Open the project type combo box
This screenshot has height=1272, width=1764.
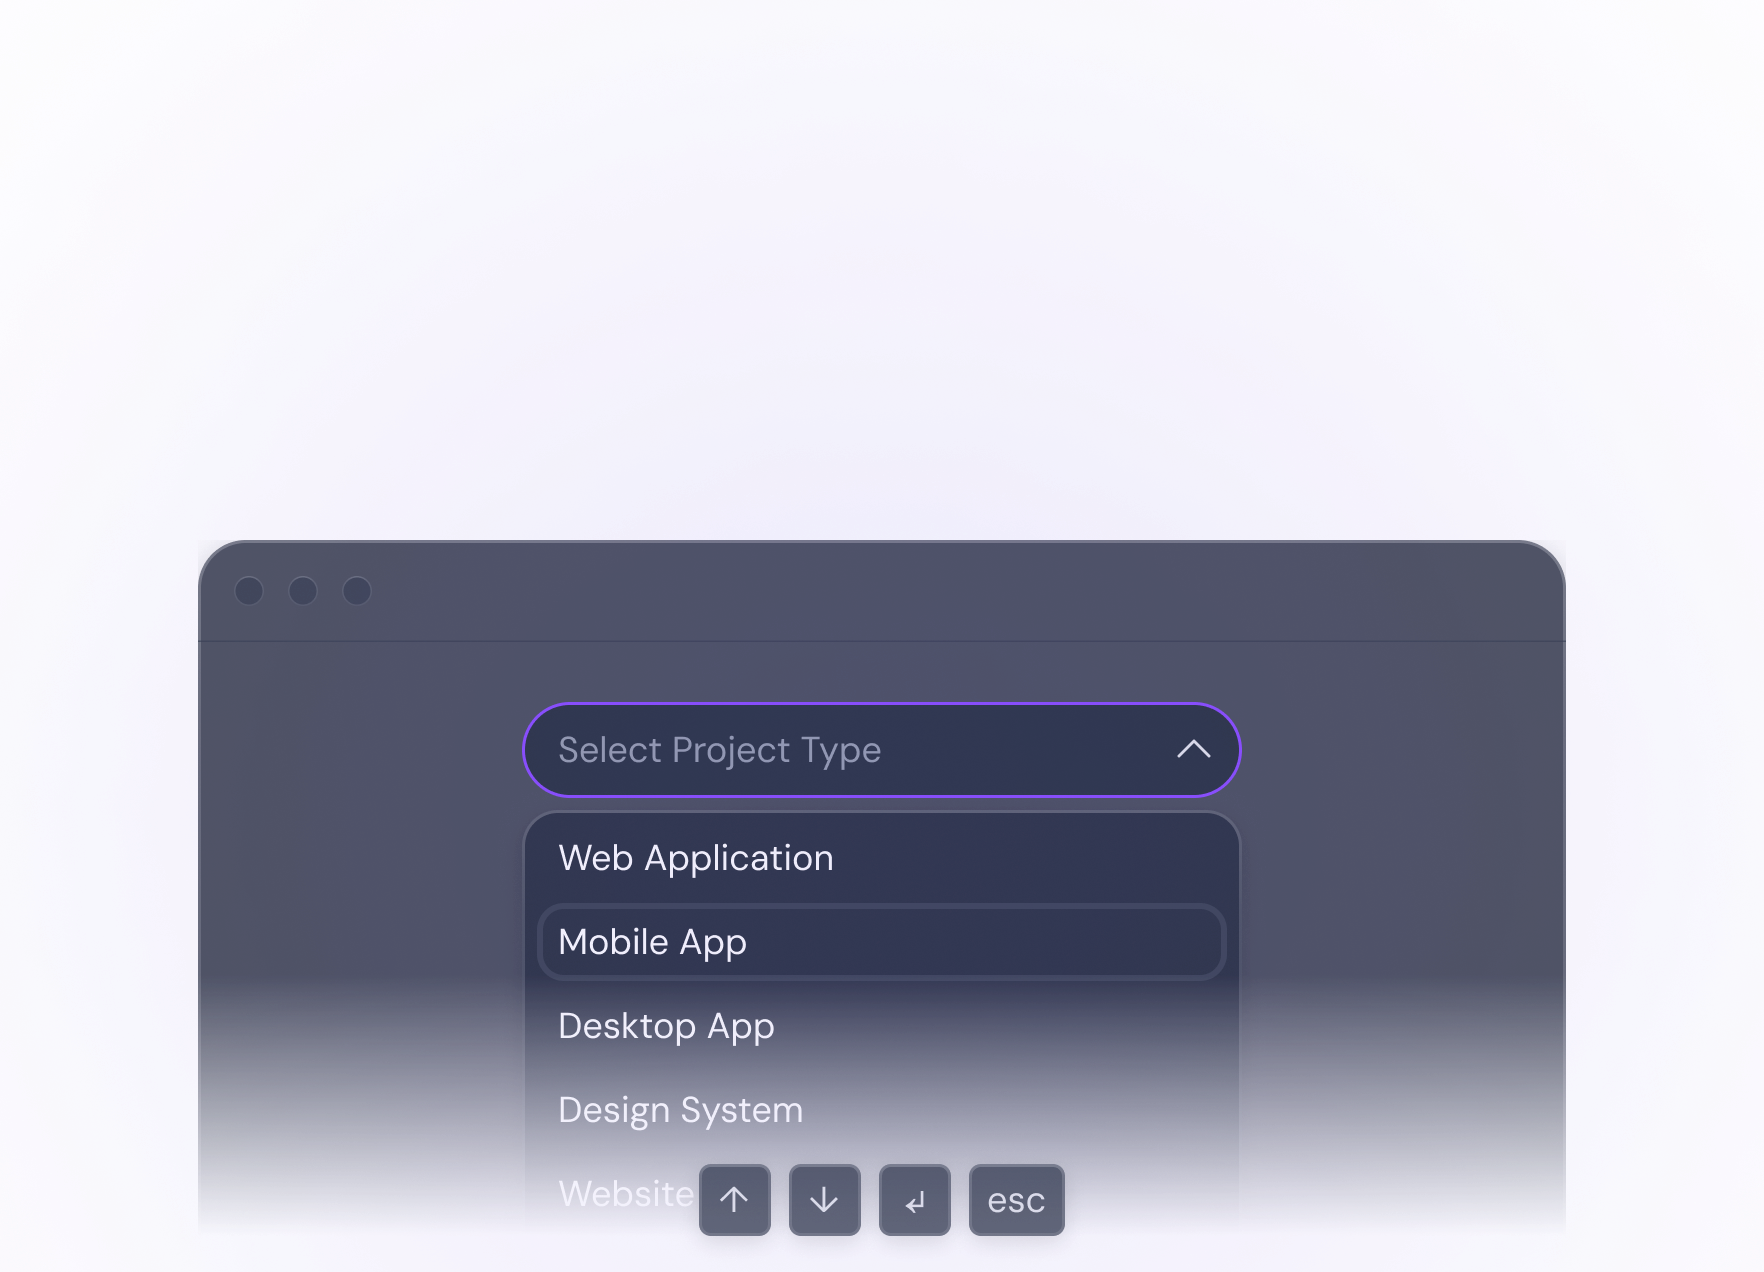pyautogui.click(x=880, y=750)
